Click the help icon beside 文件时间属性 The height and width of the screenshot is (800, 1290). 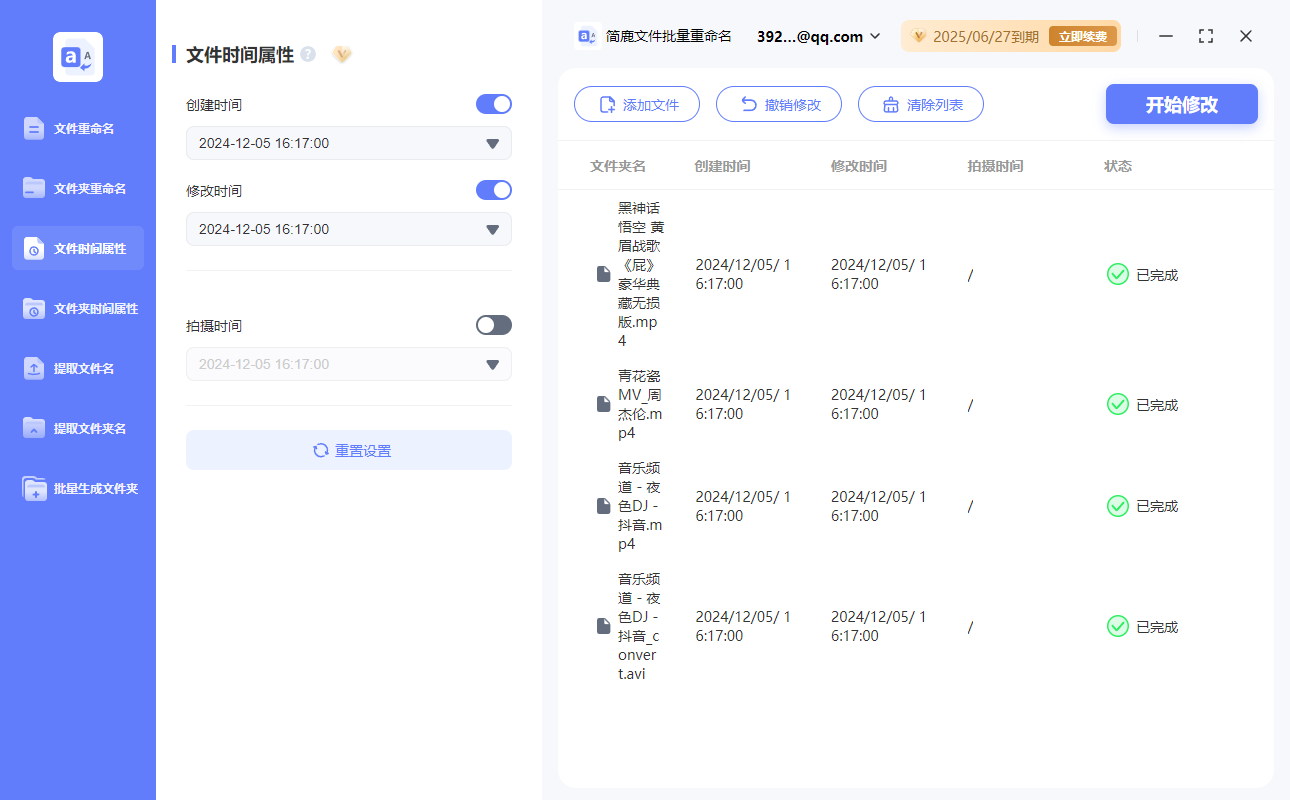pos(306,55)
